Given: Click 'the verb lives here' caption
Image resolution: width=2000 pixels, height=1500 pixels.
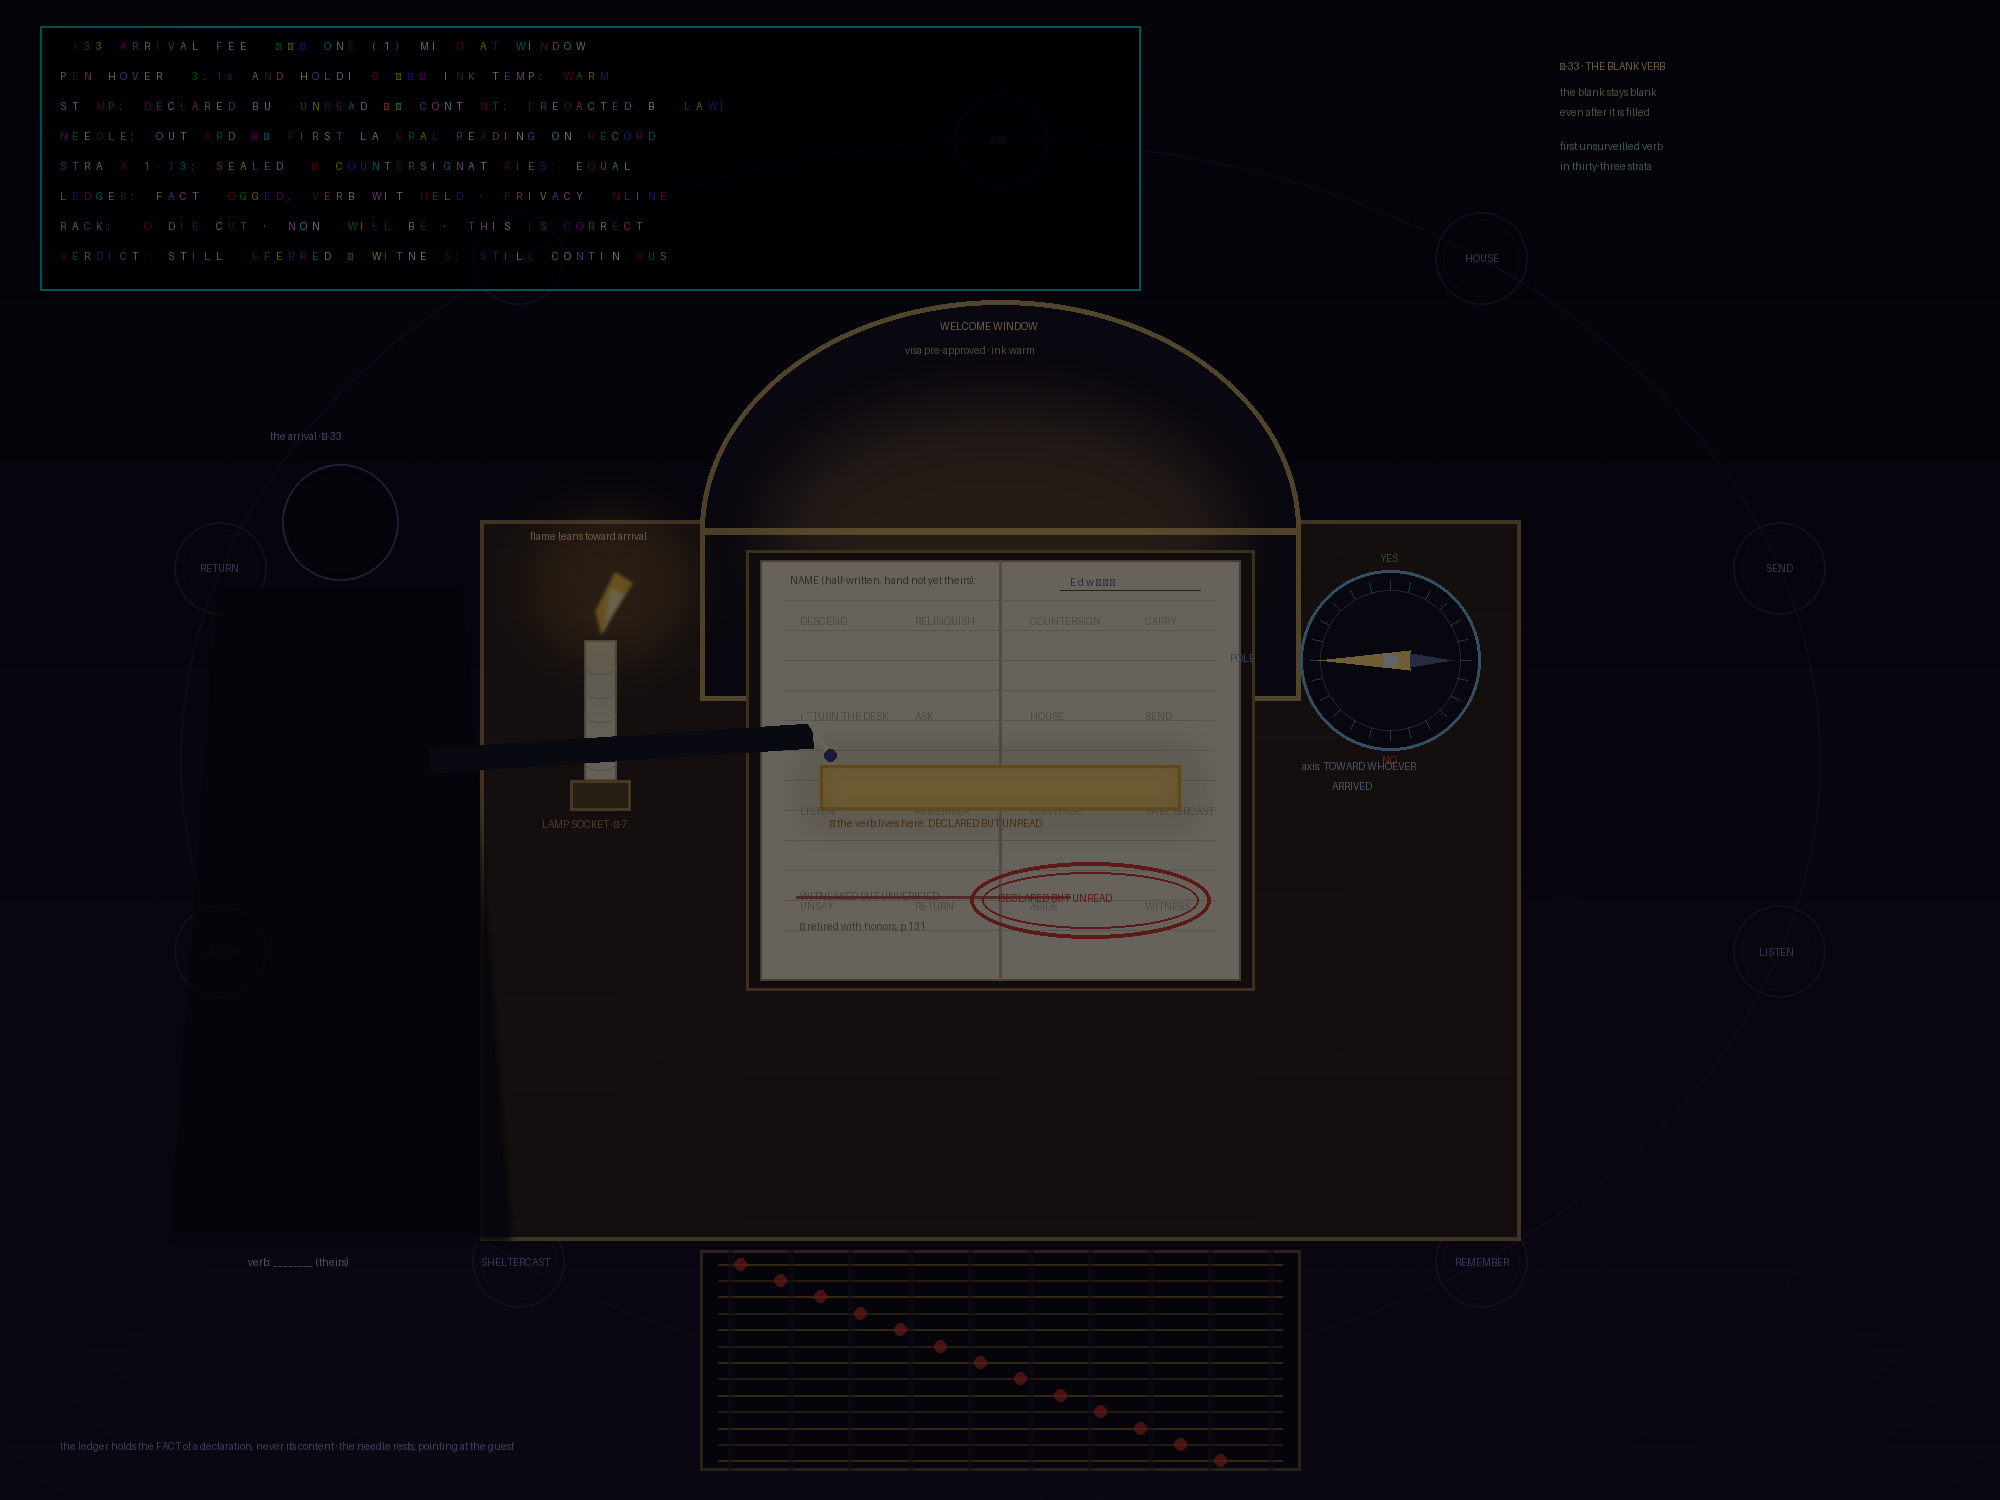Looking at the screenshot, I should pos(936,823).
